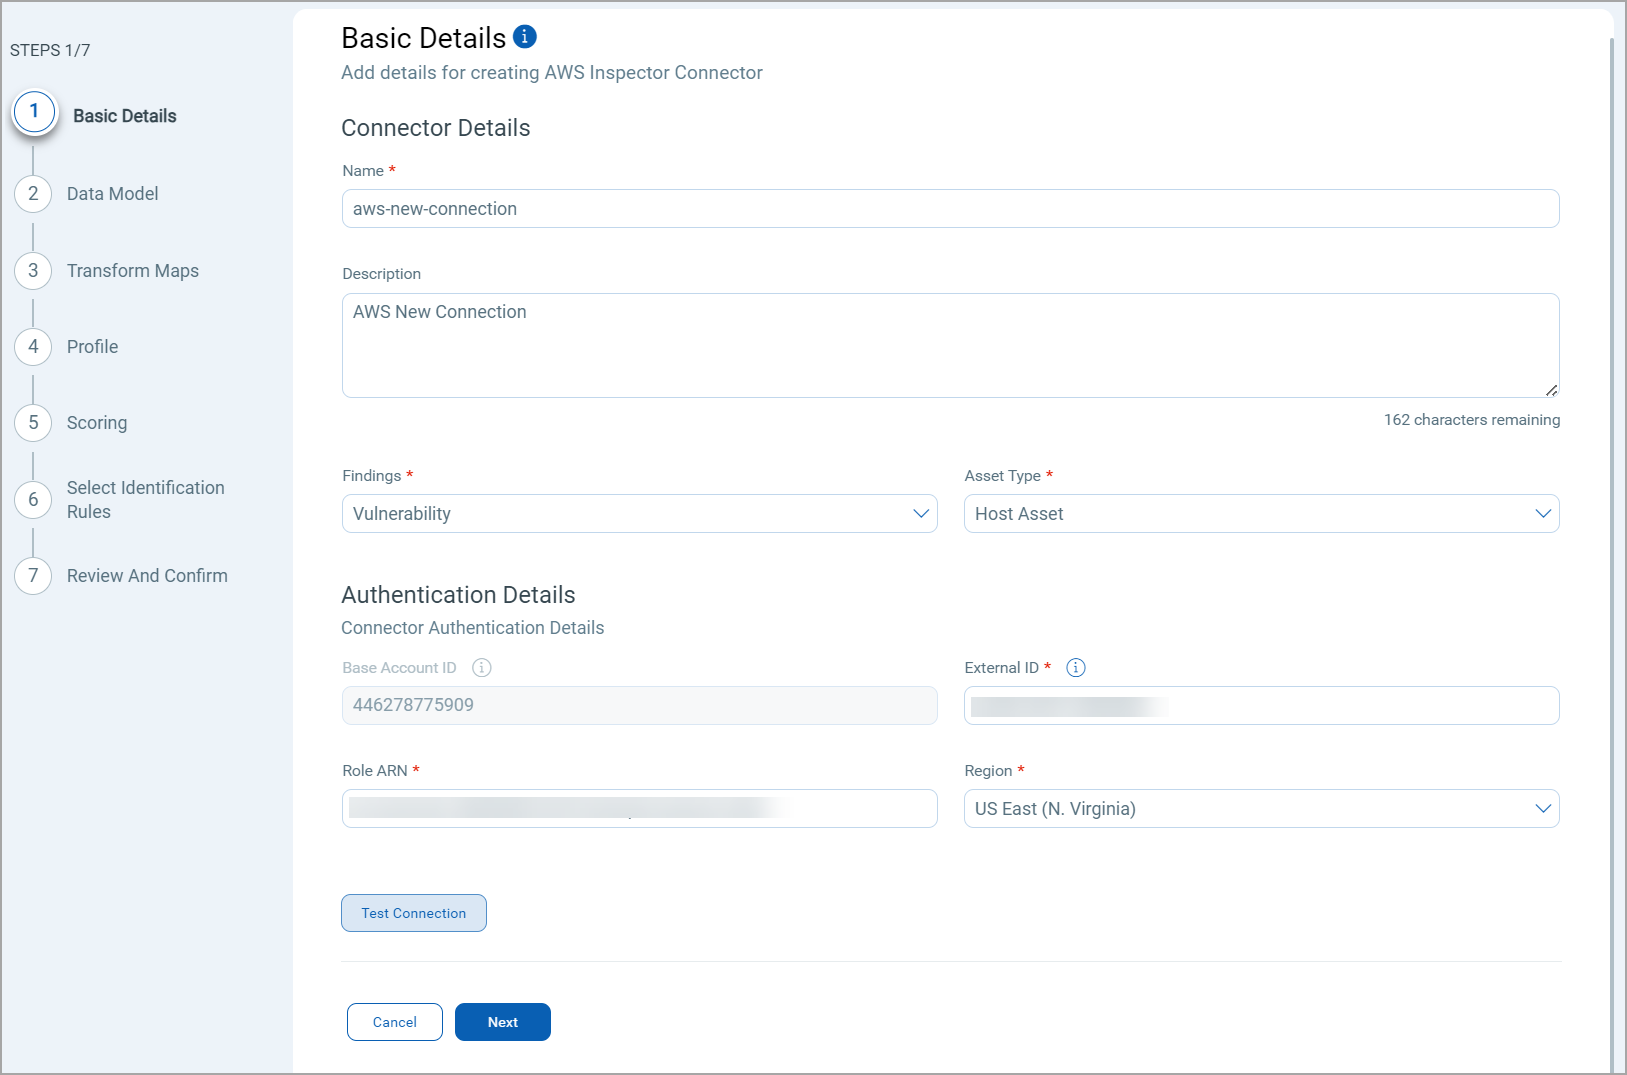
Task: Click step 3 circle icon
Action: (x=33, y=271)
